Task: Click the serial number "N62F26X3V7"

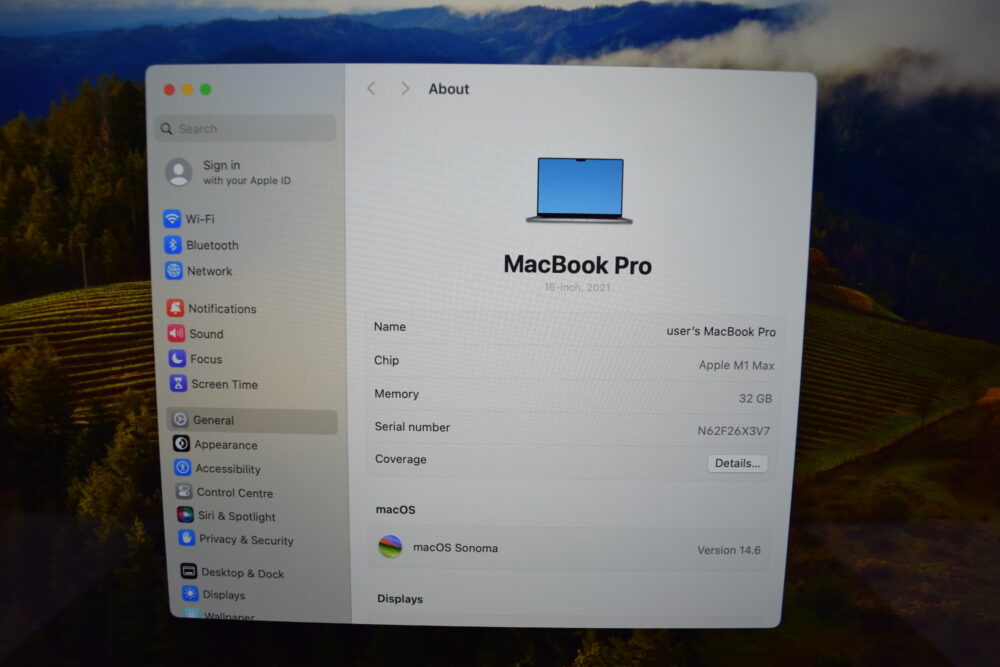Action: 733,430
